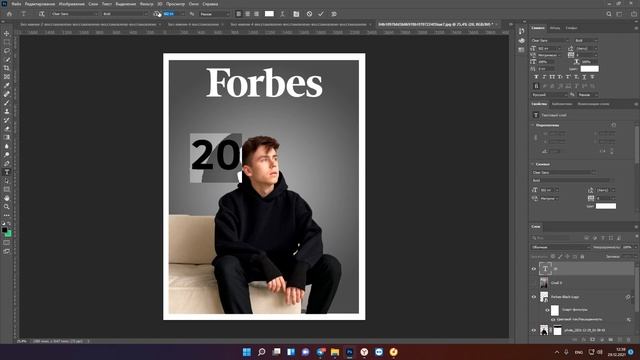Toggle right text alignment in options bar
640x360 pixels.
256,14
